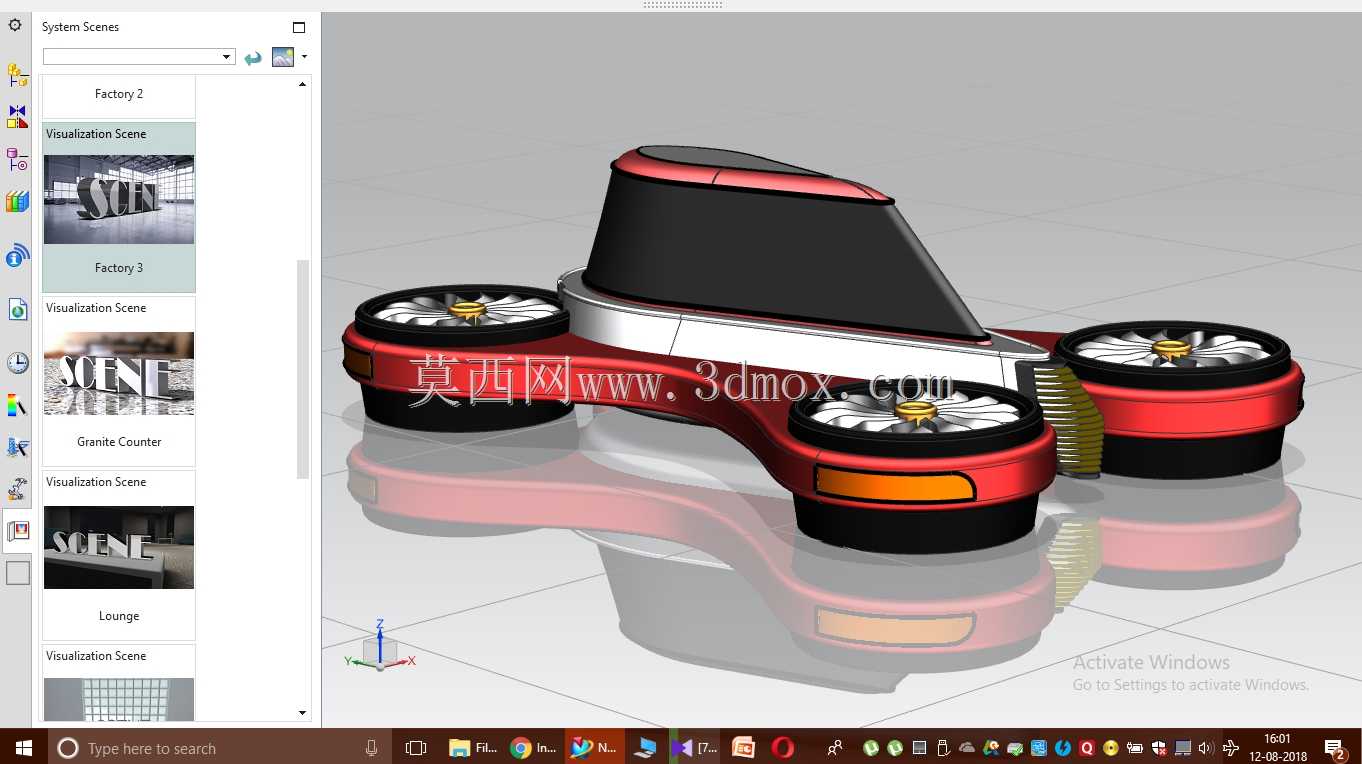Viewport: 1362px width, 764px height.
Task: Open File Explorer from the taskbar
Action: click(x=473, y=747)
